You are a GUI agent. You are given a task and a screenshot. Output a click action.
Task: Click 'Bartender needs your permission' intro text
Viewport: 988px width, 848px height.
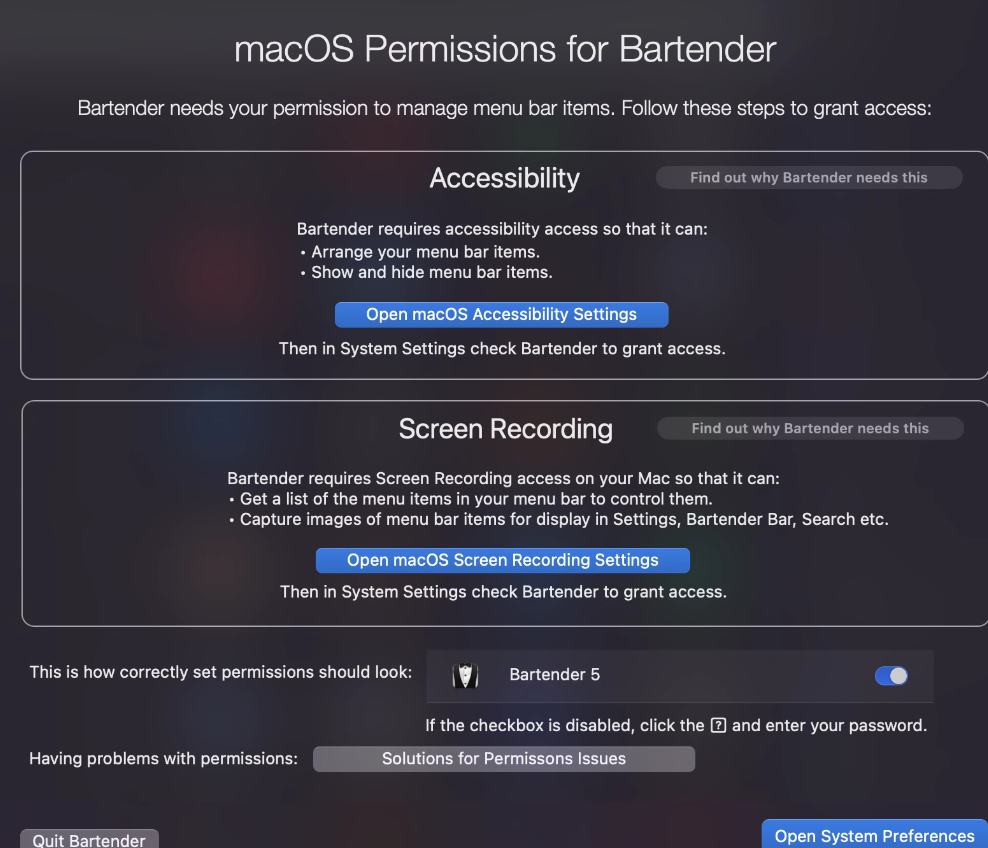coord(504,108)
